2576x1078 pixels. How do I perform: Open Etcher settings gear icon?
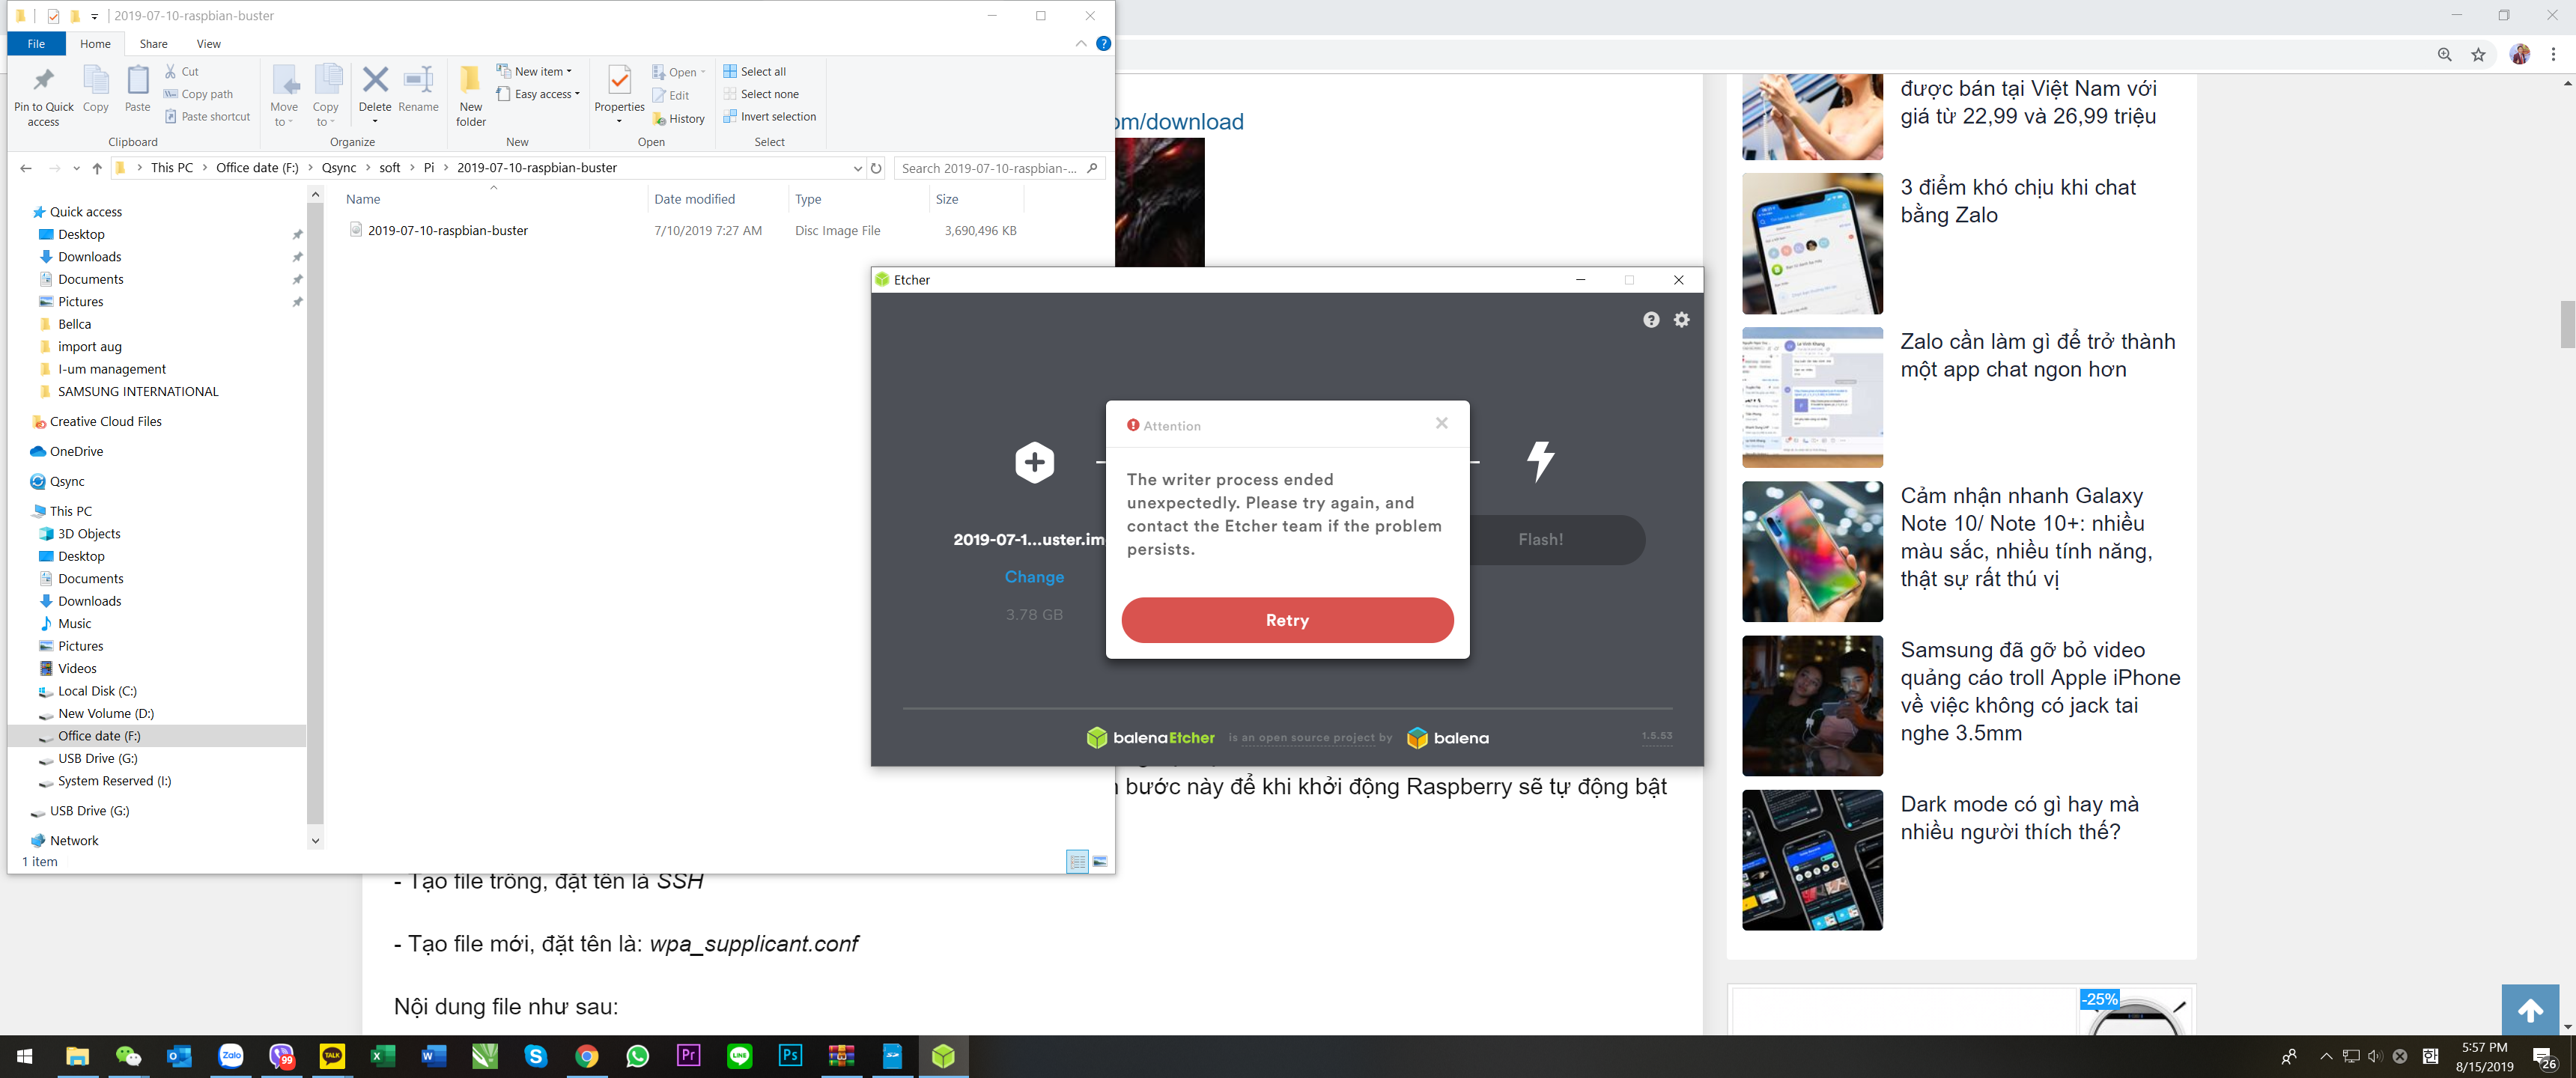[1682, 320]
